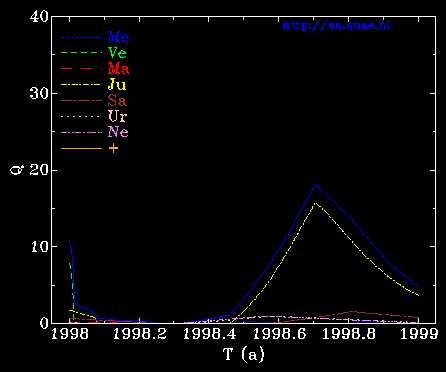The height and width of the screenshot is (372, 446).
Task: Click the y-axis value 30
Action: tap(39, 93)
